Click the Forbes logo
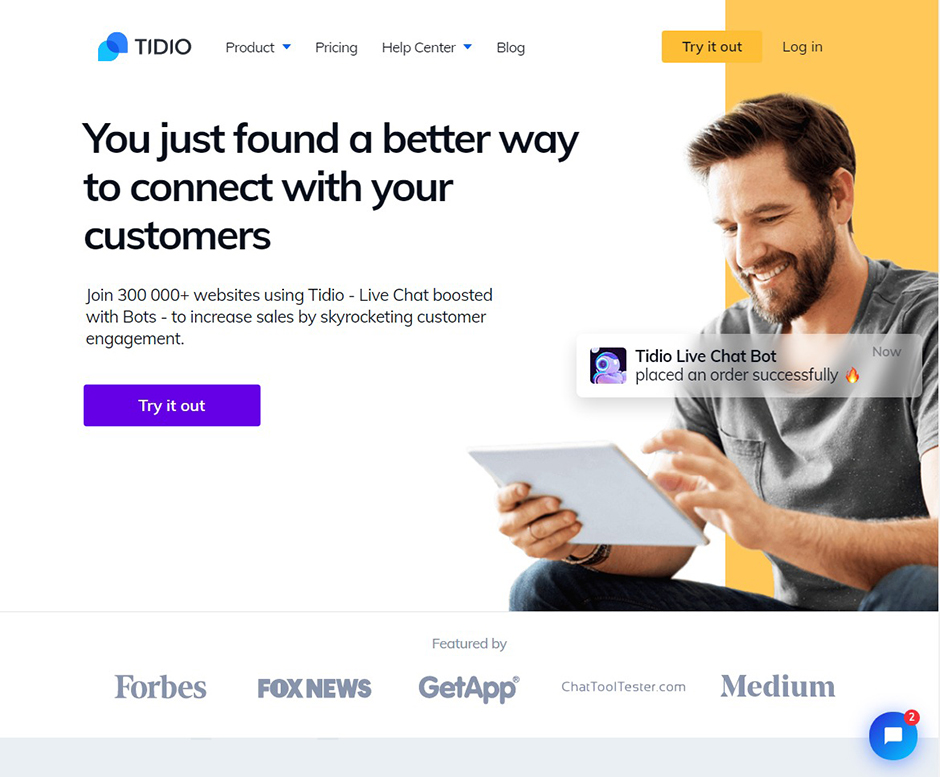The width and height of the screenshot is (940, 777). click(x=160, y=687)
